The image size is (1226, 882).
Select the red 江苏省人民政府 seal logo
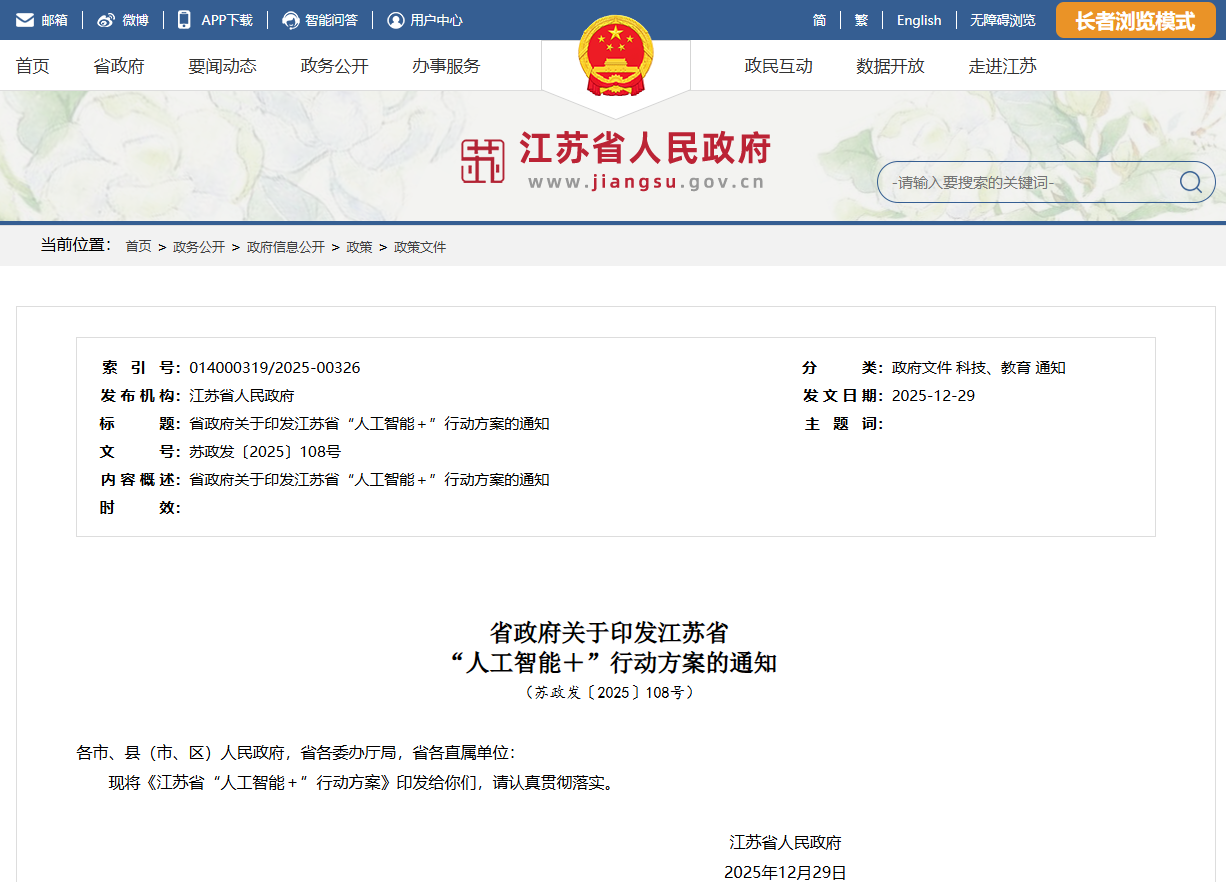point(485,158)
